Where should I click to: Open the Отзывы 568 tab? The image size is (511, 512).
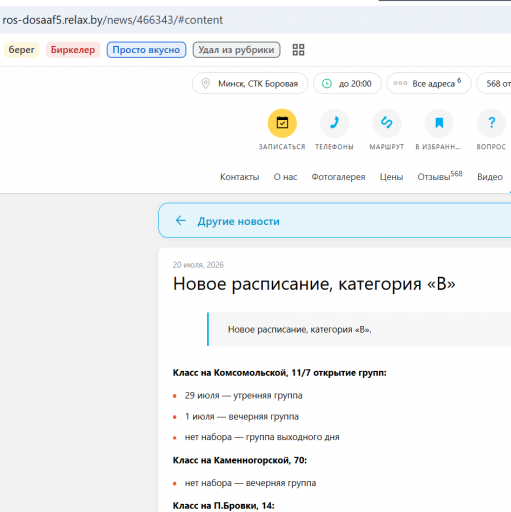click(440, 176)
